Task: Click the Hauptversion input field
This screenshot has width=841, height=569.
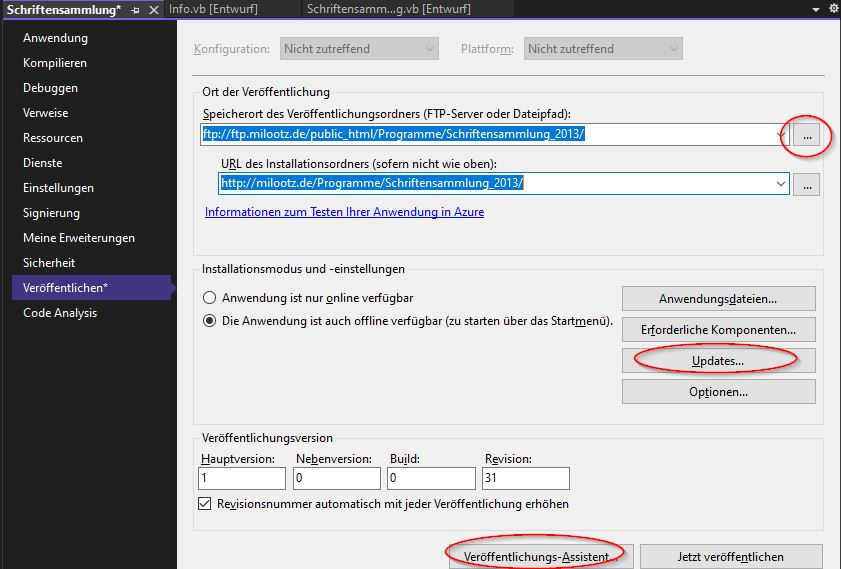Action: click(241, 479)
